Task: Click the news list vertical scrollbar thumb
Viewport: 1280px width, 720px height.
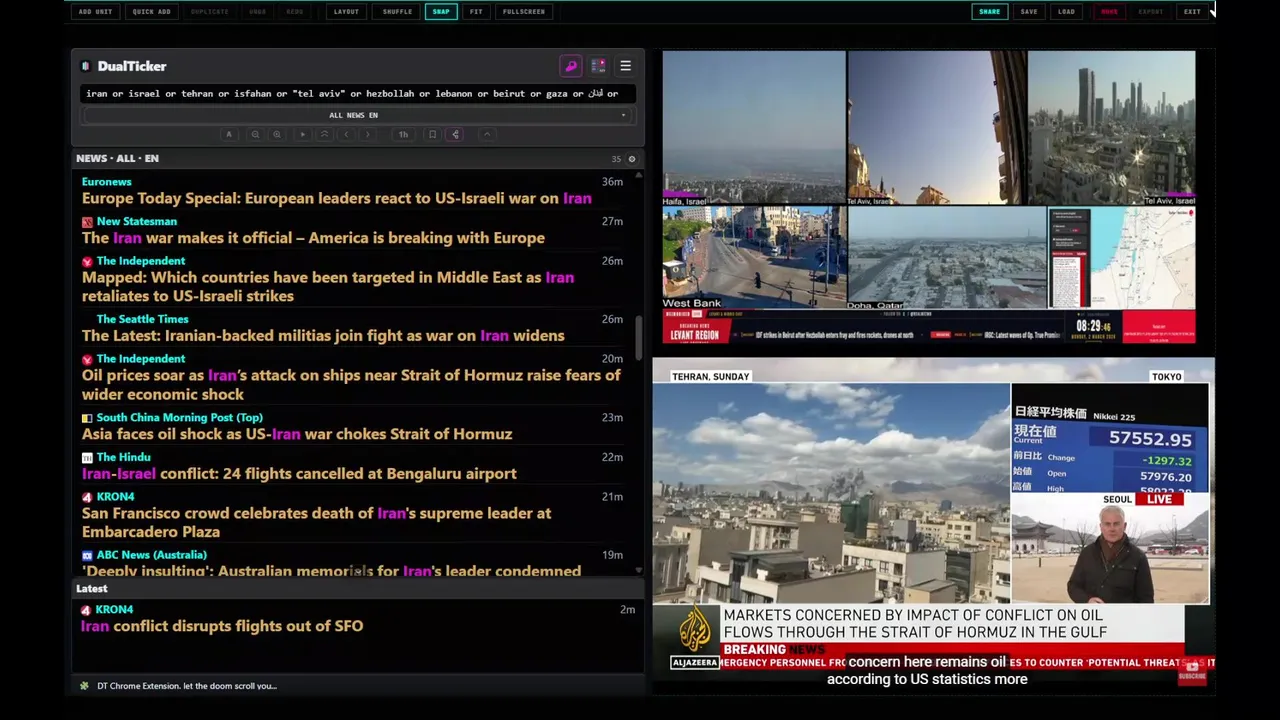Action: 639,338
